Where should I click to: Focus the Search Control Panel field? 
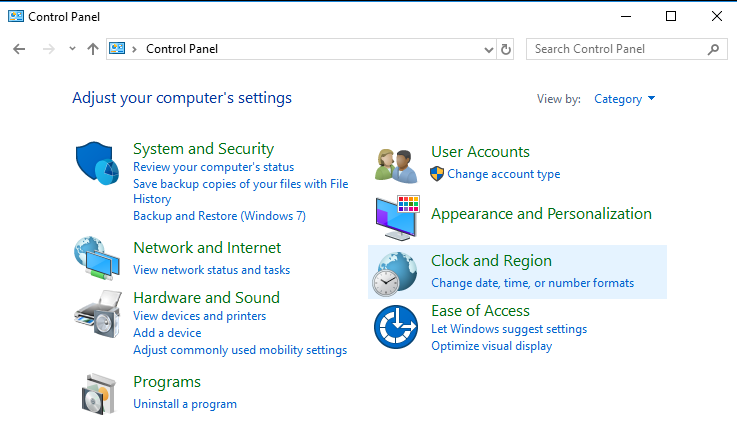pyautogui.click(x=619, y=49)
